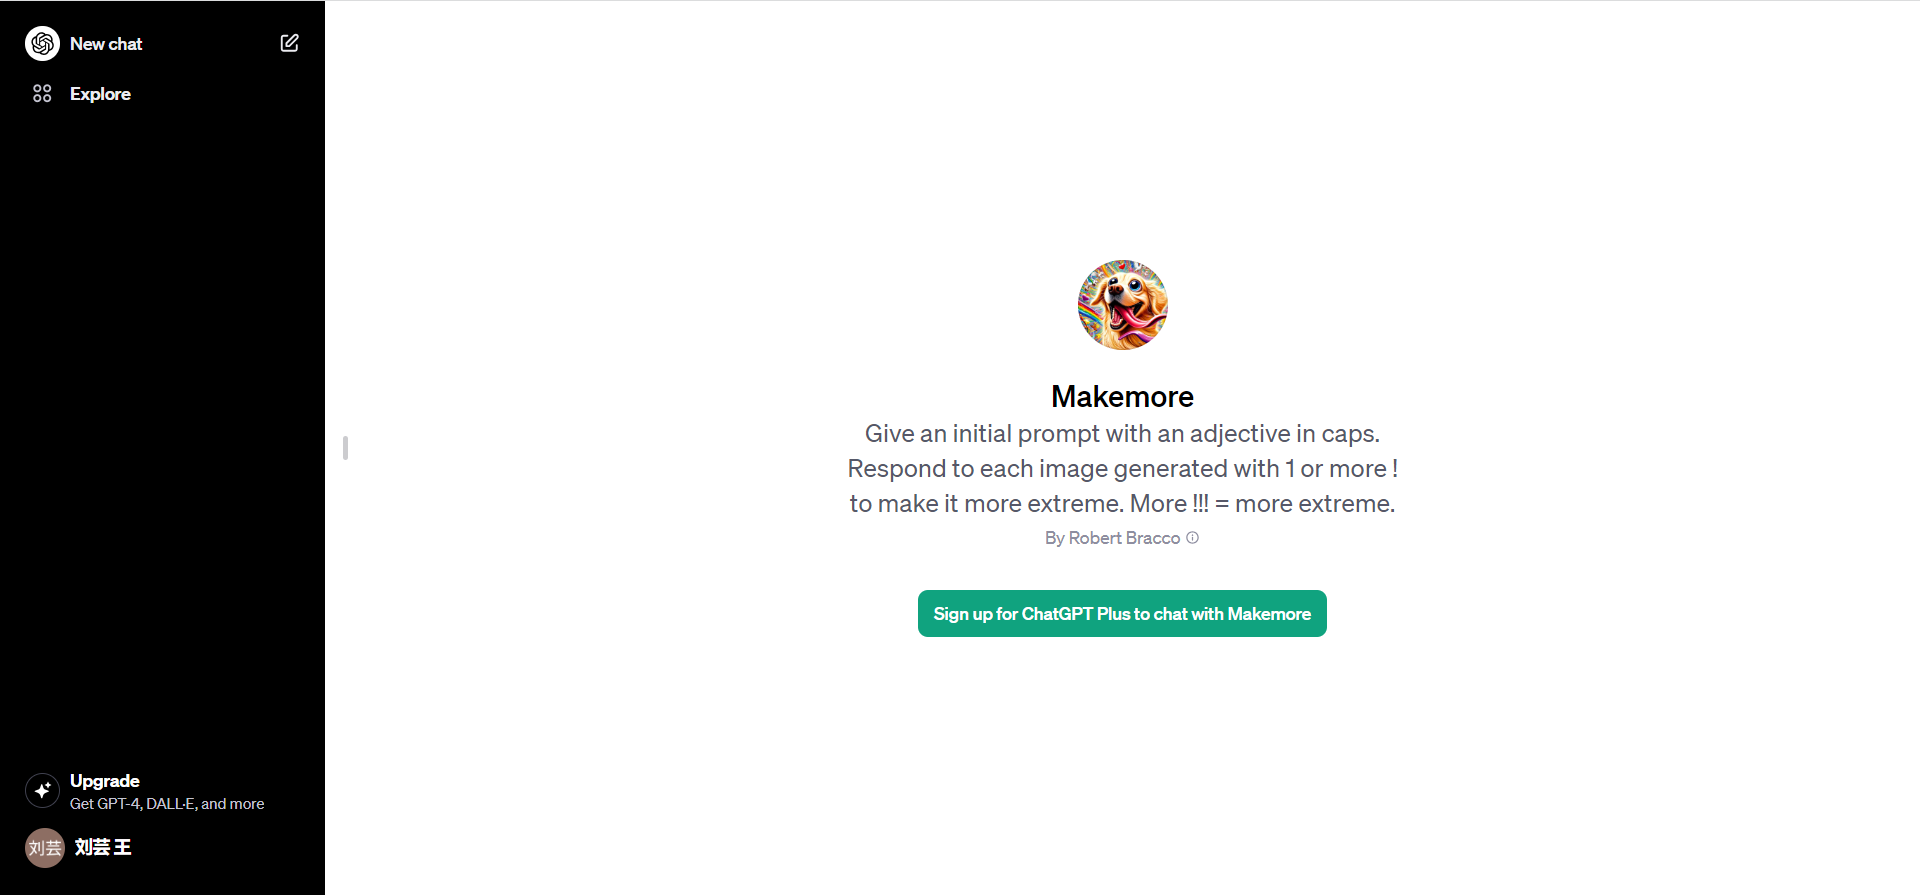Click the empty sidebar history area

[162, 430]
